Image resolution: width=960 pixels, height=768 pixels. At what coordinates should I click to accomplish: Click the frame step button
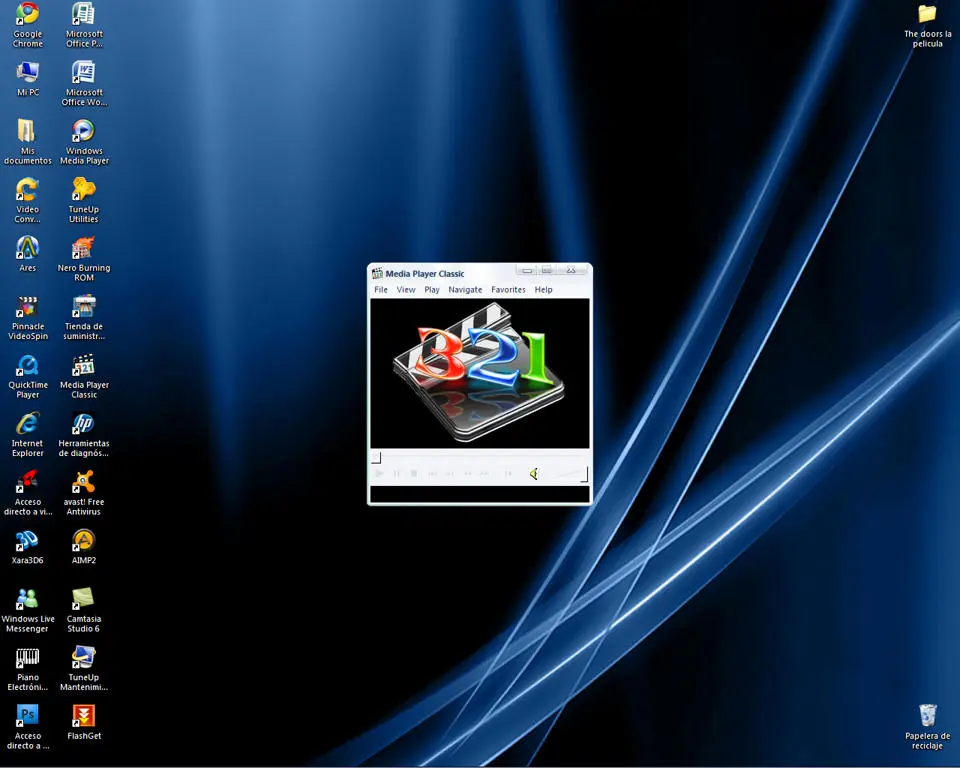click(x=508, y=473)
